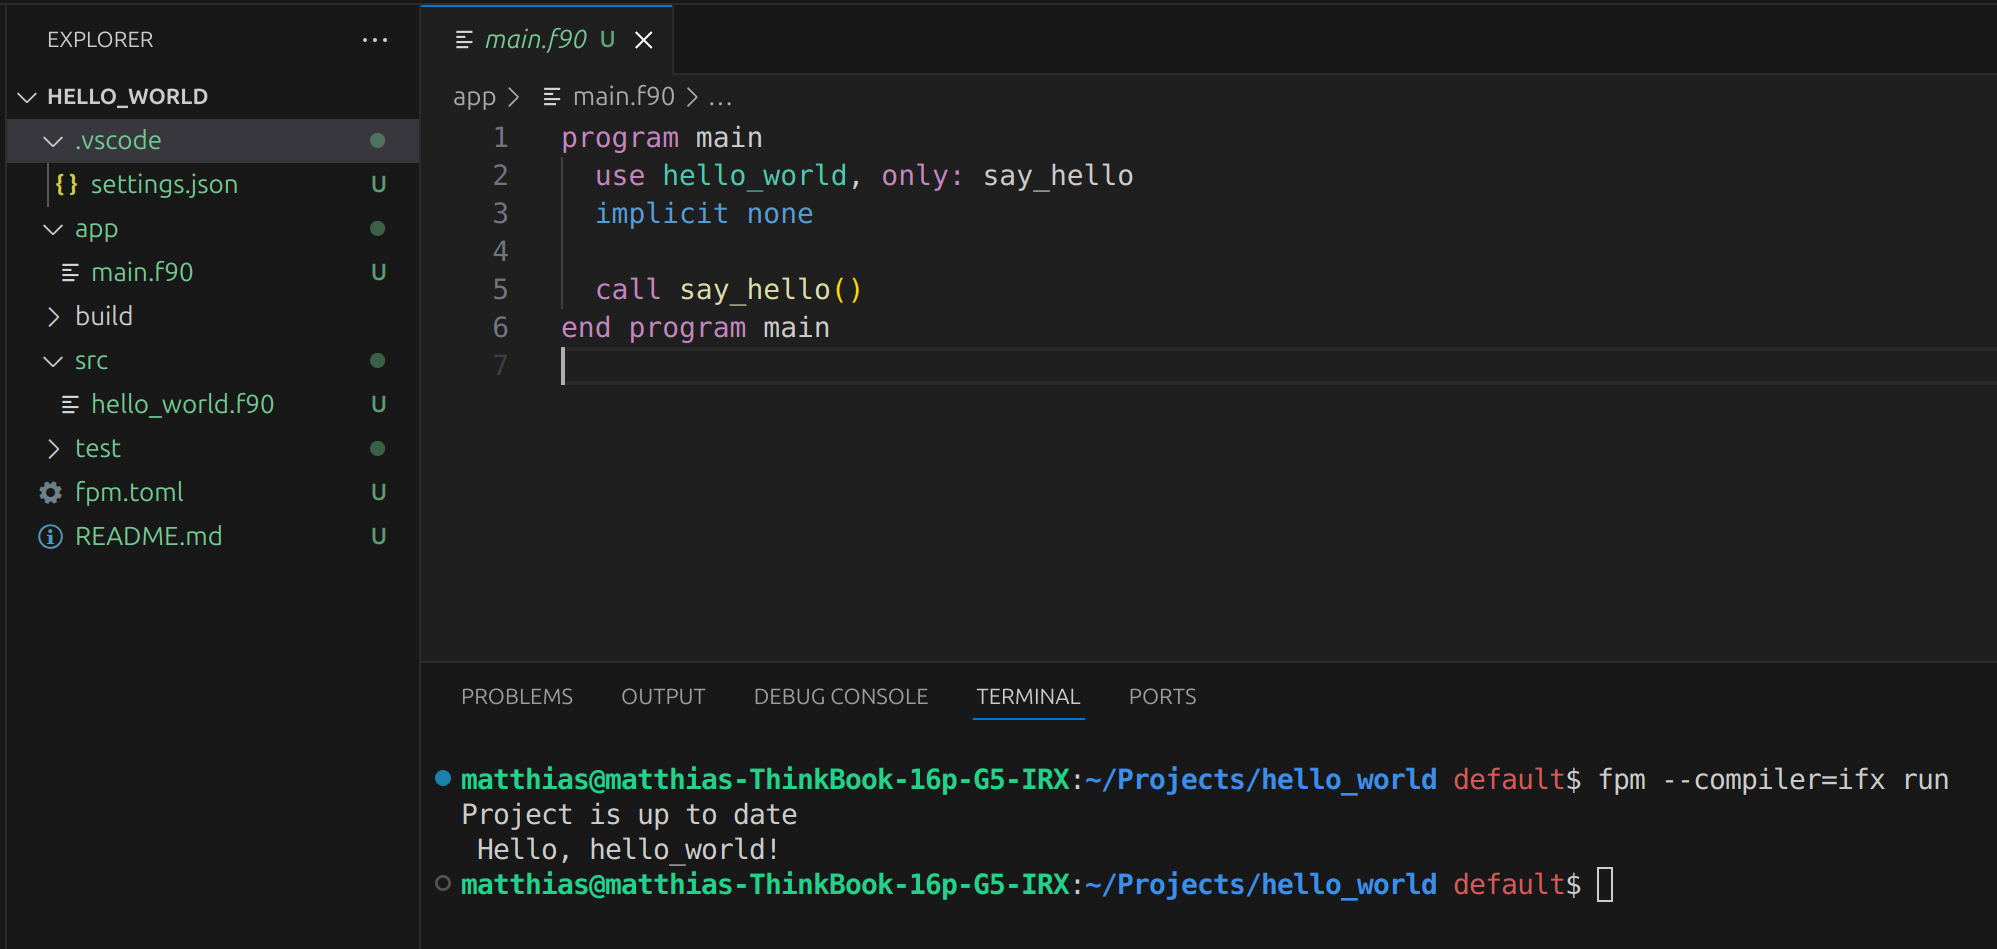1997x949 pixels.
Task: Click the modified dot beside .vscode folder
Action: tap(378, 141)
